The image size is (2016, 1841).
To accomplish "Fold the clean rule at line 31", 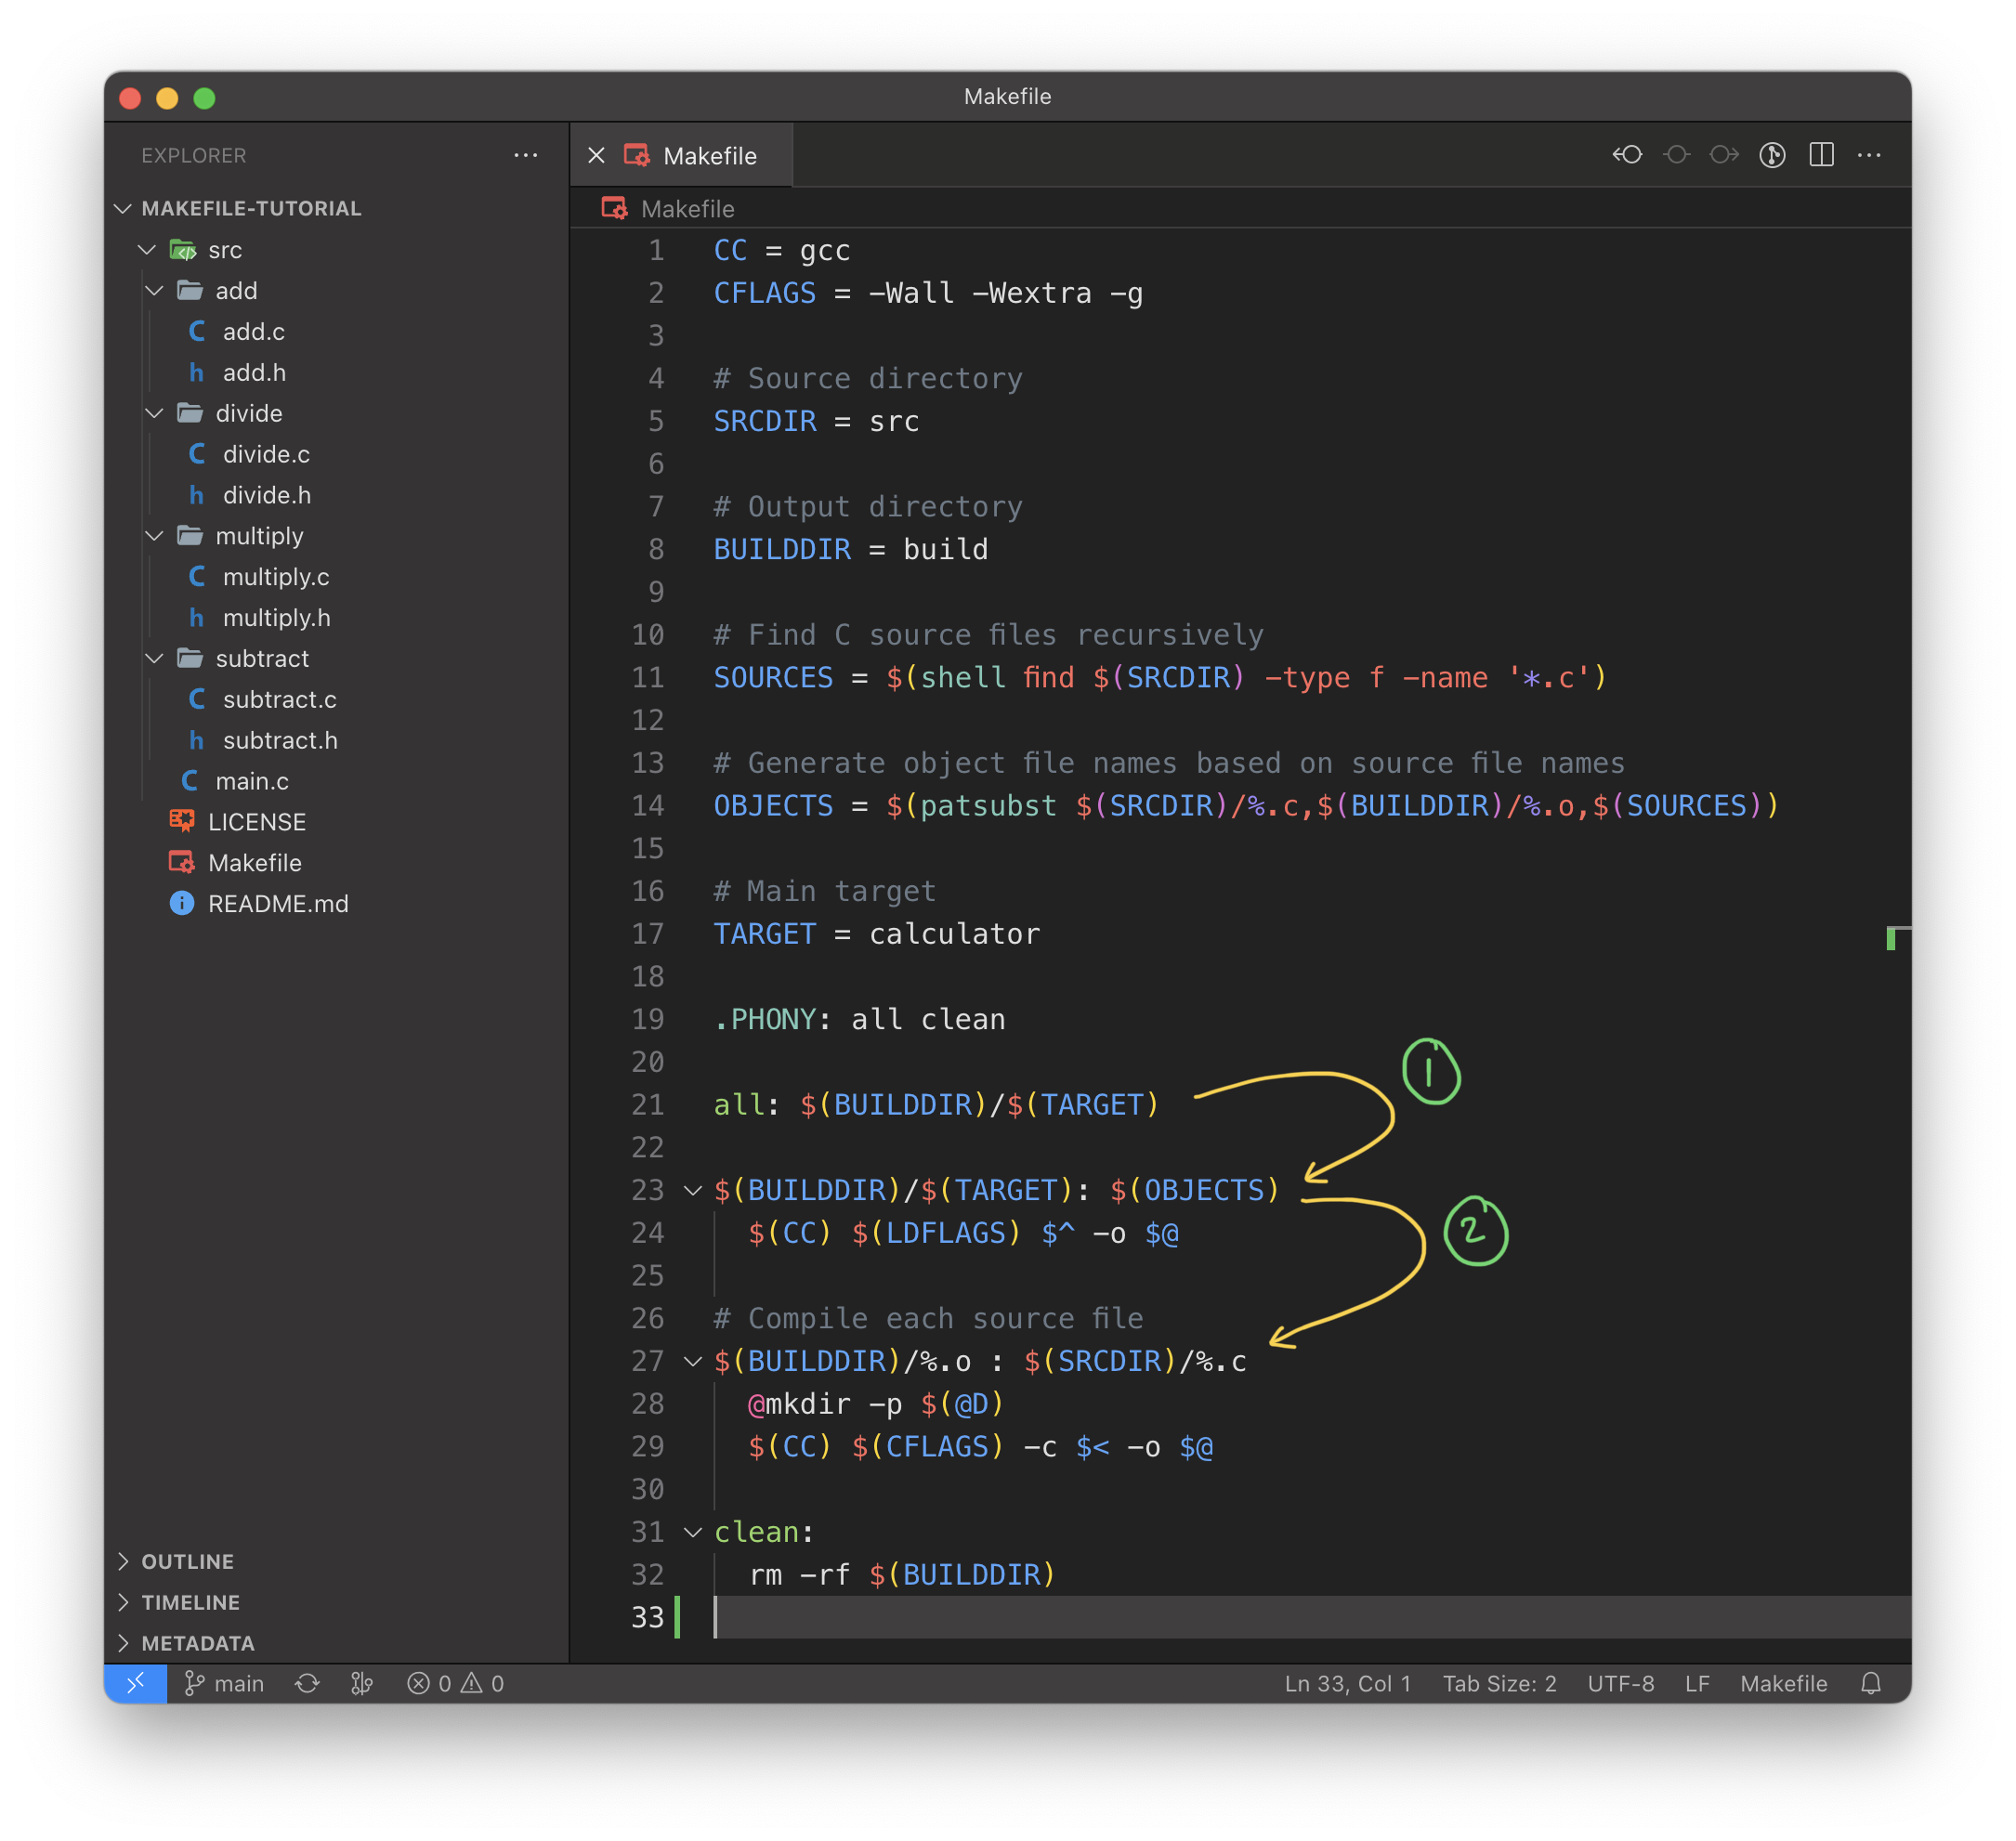I will pyautogui.click(x=692, y=1532).
